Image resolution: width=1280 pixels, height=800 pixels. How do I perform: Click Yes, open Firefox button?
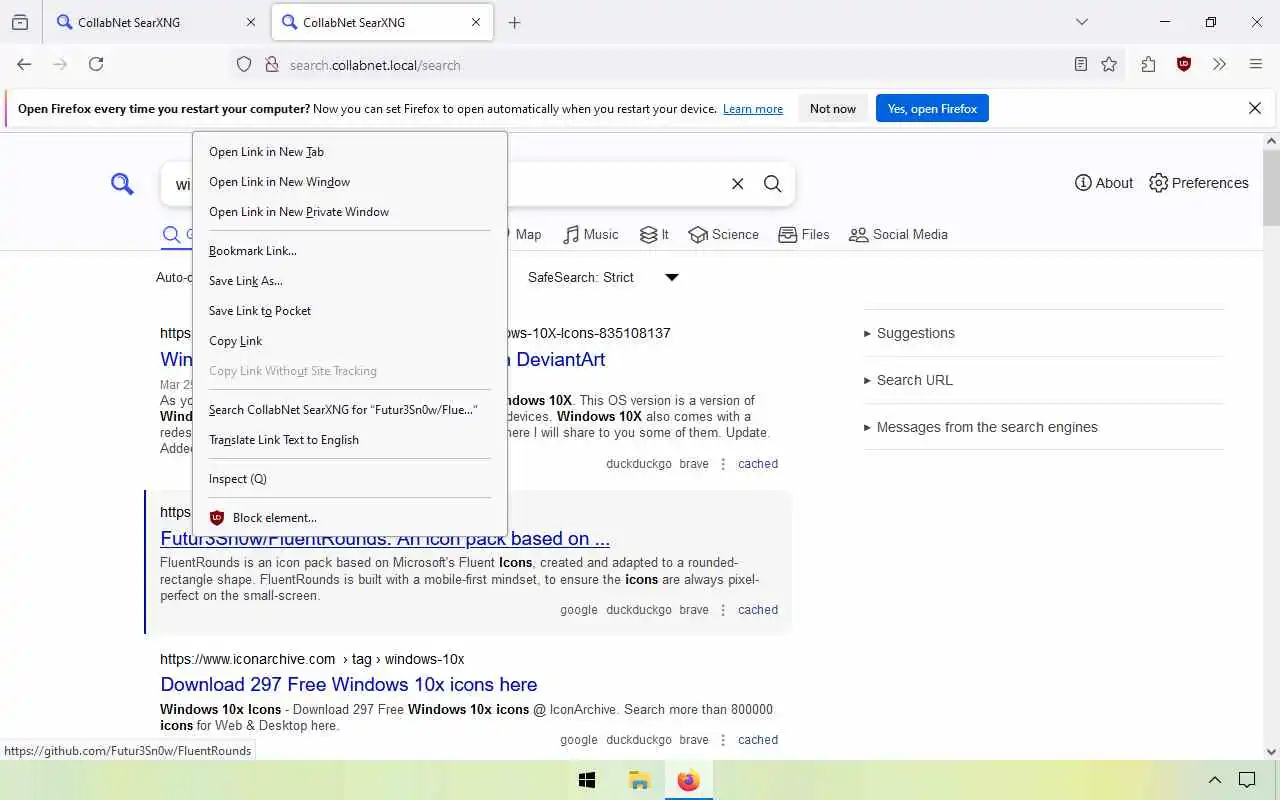932,109
